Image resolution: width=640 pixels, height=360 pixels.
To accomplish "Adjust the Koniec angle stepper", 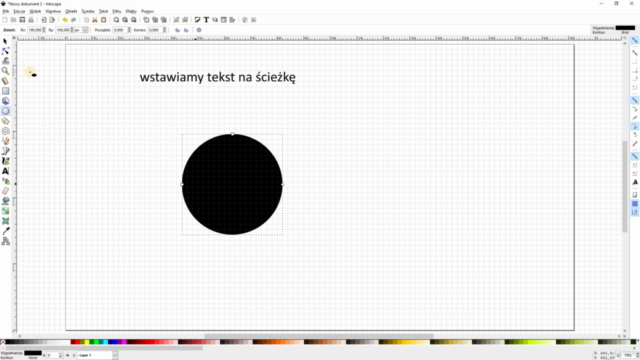I will pyautogui.click(x=164, y=30).
